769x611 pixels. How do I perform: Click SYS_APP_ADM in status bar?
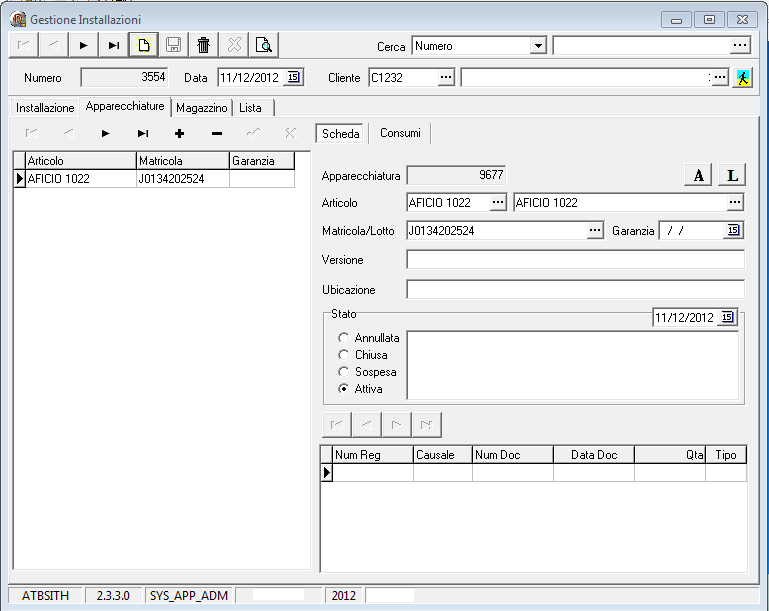(x=189, y=596)
